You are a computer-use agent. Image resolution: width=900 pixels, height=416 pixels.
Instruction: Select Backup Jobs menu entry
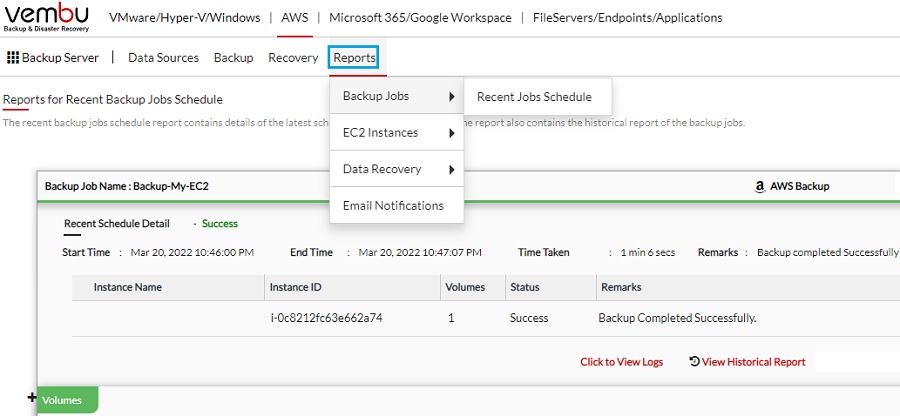[397, 96]
